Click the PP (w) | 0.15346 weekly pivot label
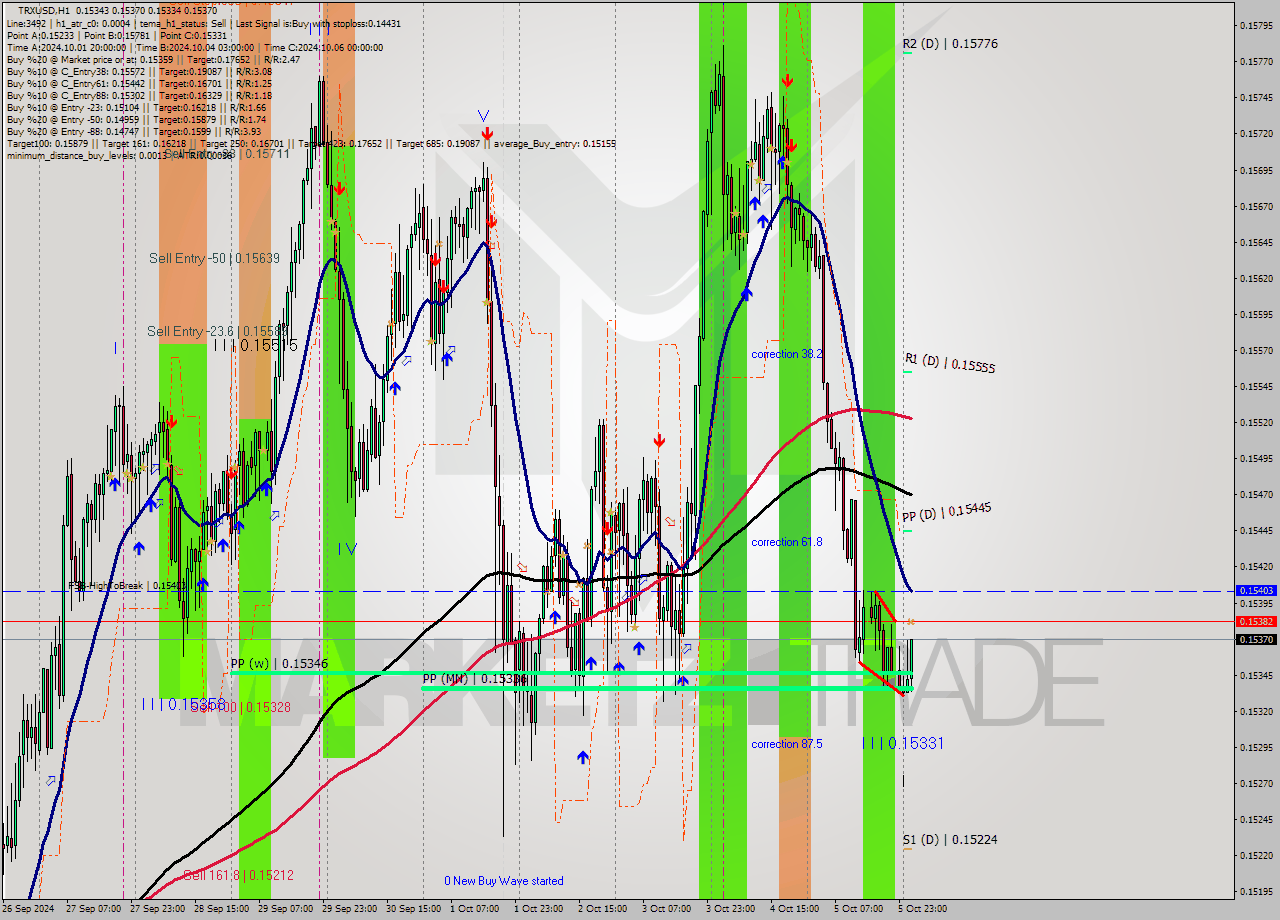Viewport: 1280px width, 920px height. point(280,663)
